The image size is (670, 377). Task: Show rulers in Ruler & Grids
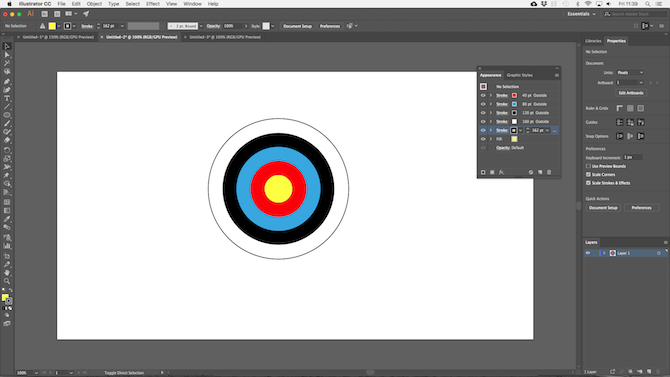click(x=620, y=109)
